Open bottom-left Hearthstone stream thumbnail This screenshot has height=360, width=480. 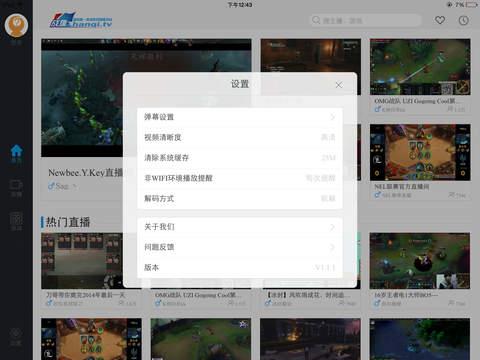(x=91, y=339)
